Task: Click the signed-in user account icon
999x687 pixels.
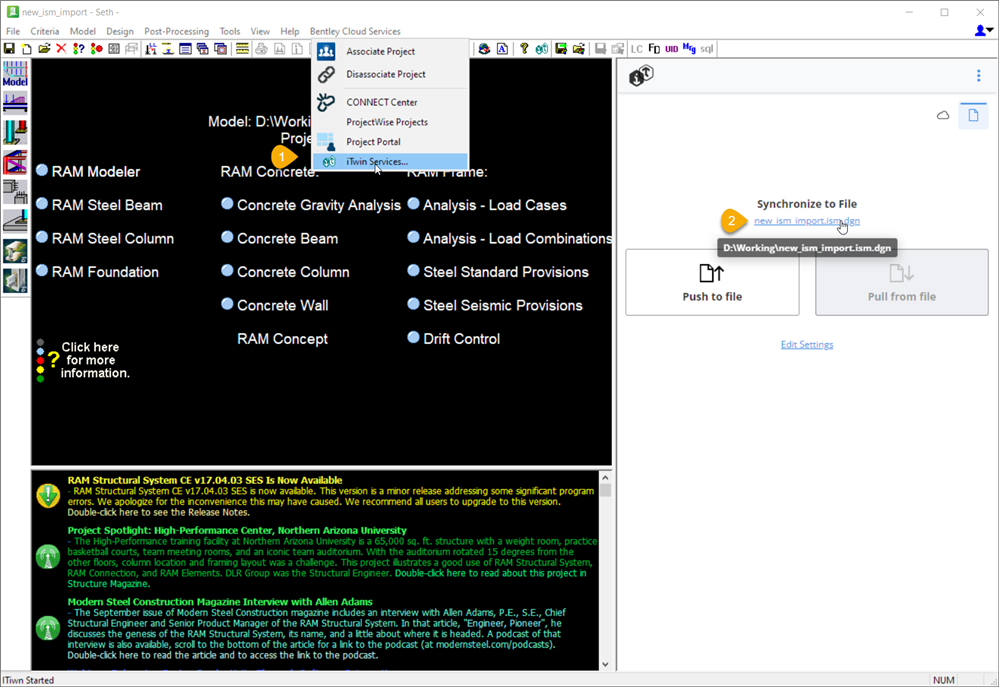Action: 983,30
